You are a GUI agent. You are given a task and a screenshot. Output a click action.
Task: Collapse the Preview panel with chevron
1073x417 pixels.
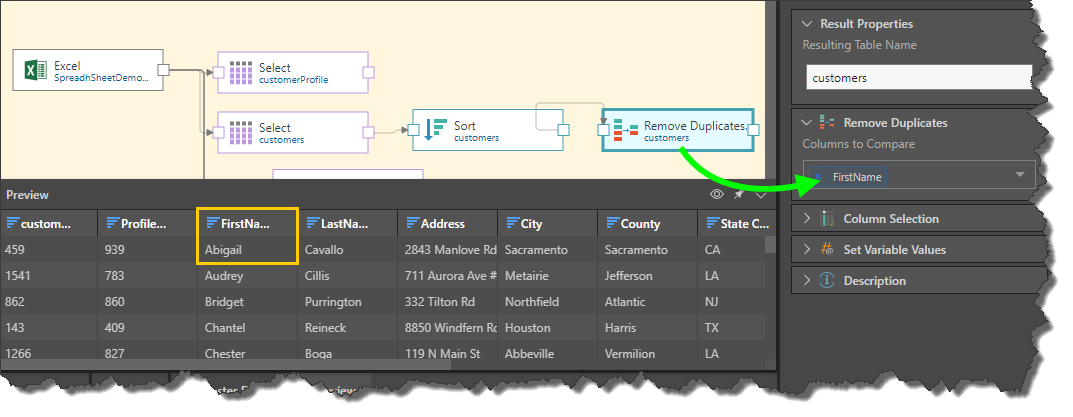760,195
